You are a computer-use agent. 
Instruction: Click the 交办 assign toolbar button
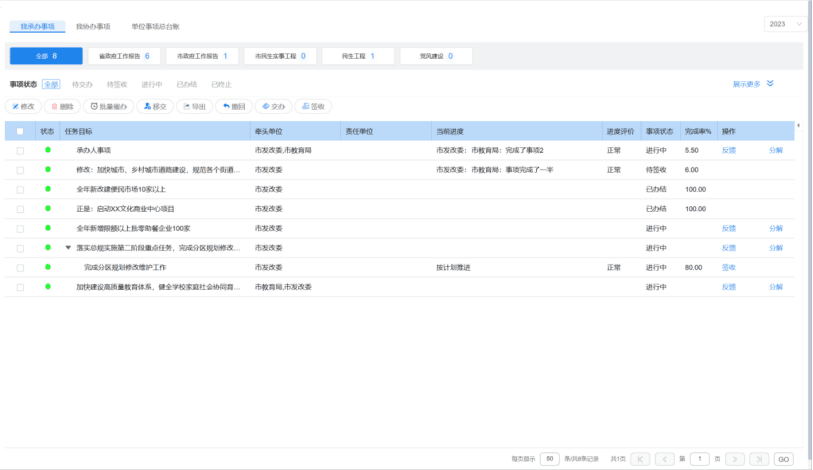click(273, 106)
